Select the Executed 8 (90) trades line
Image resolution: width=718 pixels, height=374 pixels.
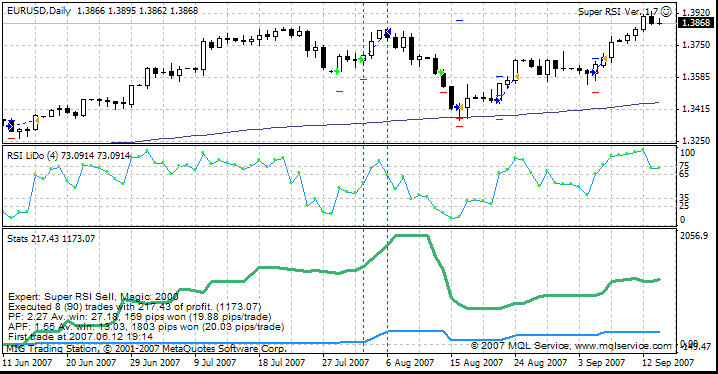pos(135,307)
